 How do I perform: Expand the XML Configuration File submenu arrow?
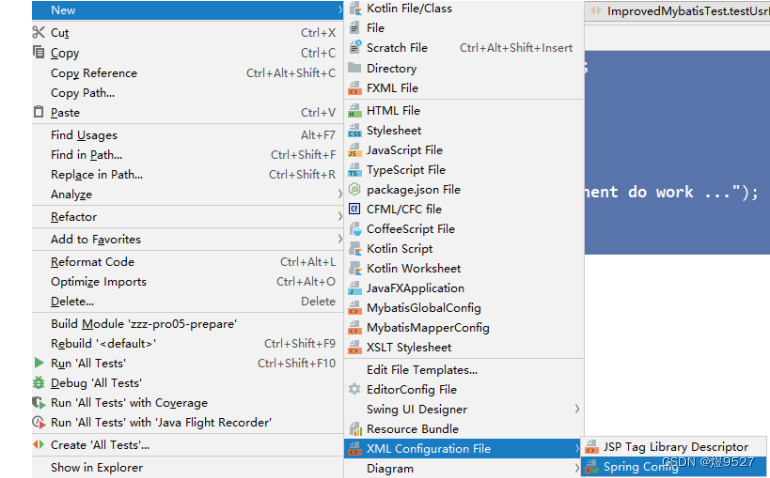click(577, 448)
